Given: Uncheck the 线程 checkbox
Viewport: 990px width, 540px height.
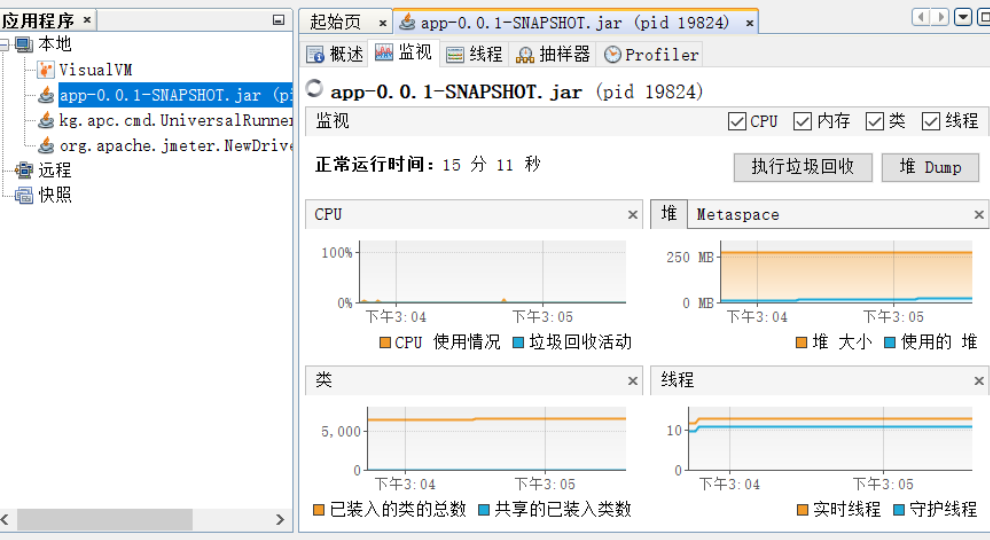Looking at the screenshot, I should click(x=931, y=121).
